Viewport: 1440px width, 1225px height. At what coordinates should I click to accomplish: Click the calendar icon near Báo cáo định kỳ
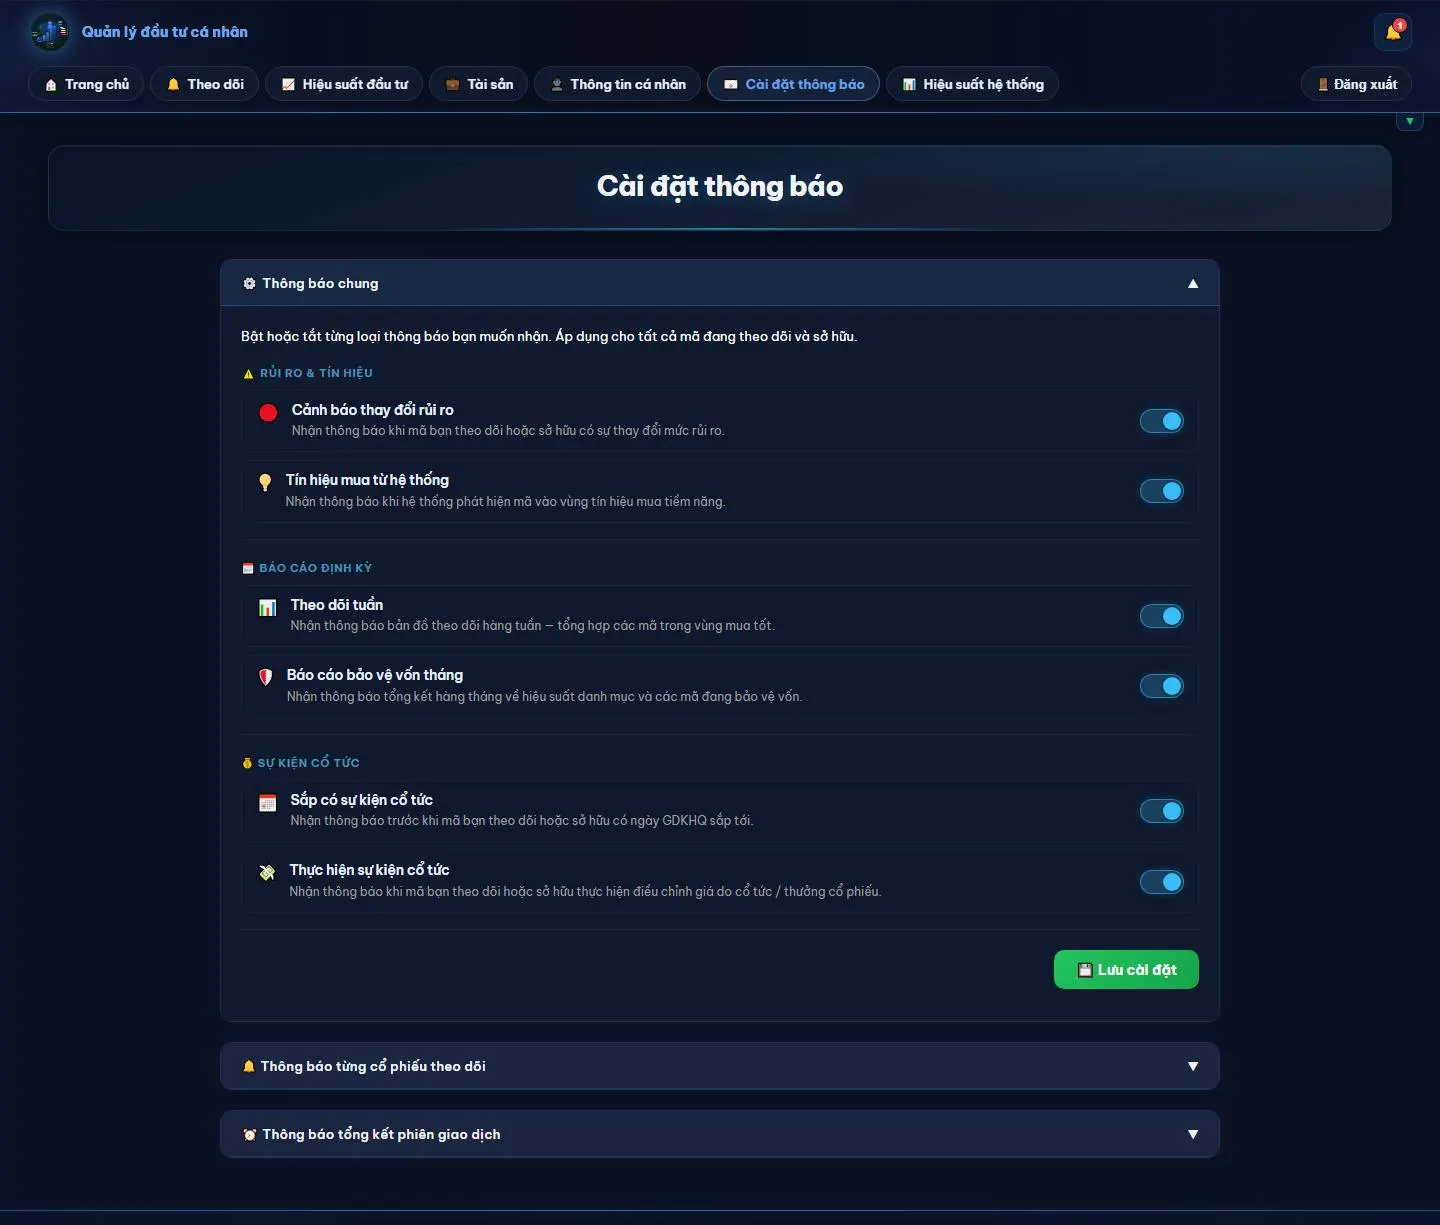click(248, 568)
